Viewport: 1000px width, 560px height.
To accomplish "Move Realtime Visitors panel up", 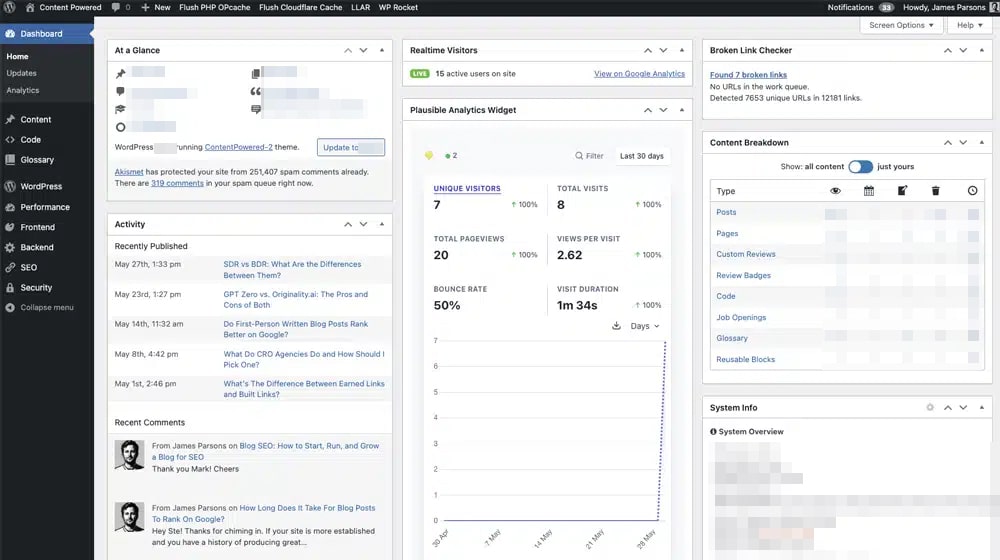I will [648, 50].
